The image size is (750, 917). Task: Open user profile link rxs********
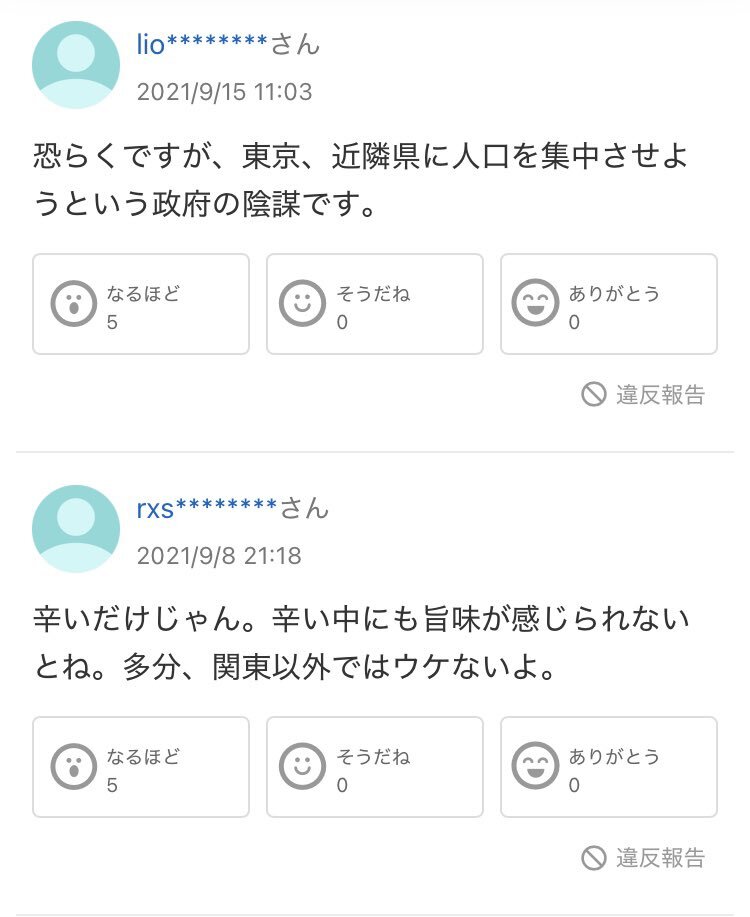point(207,508)
